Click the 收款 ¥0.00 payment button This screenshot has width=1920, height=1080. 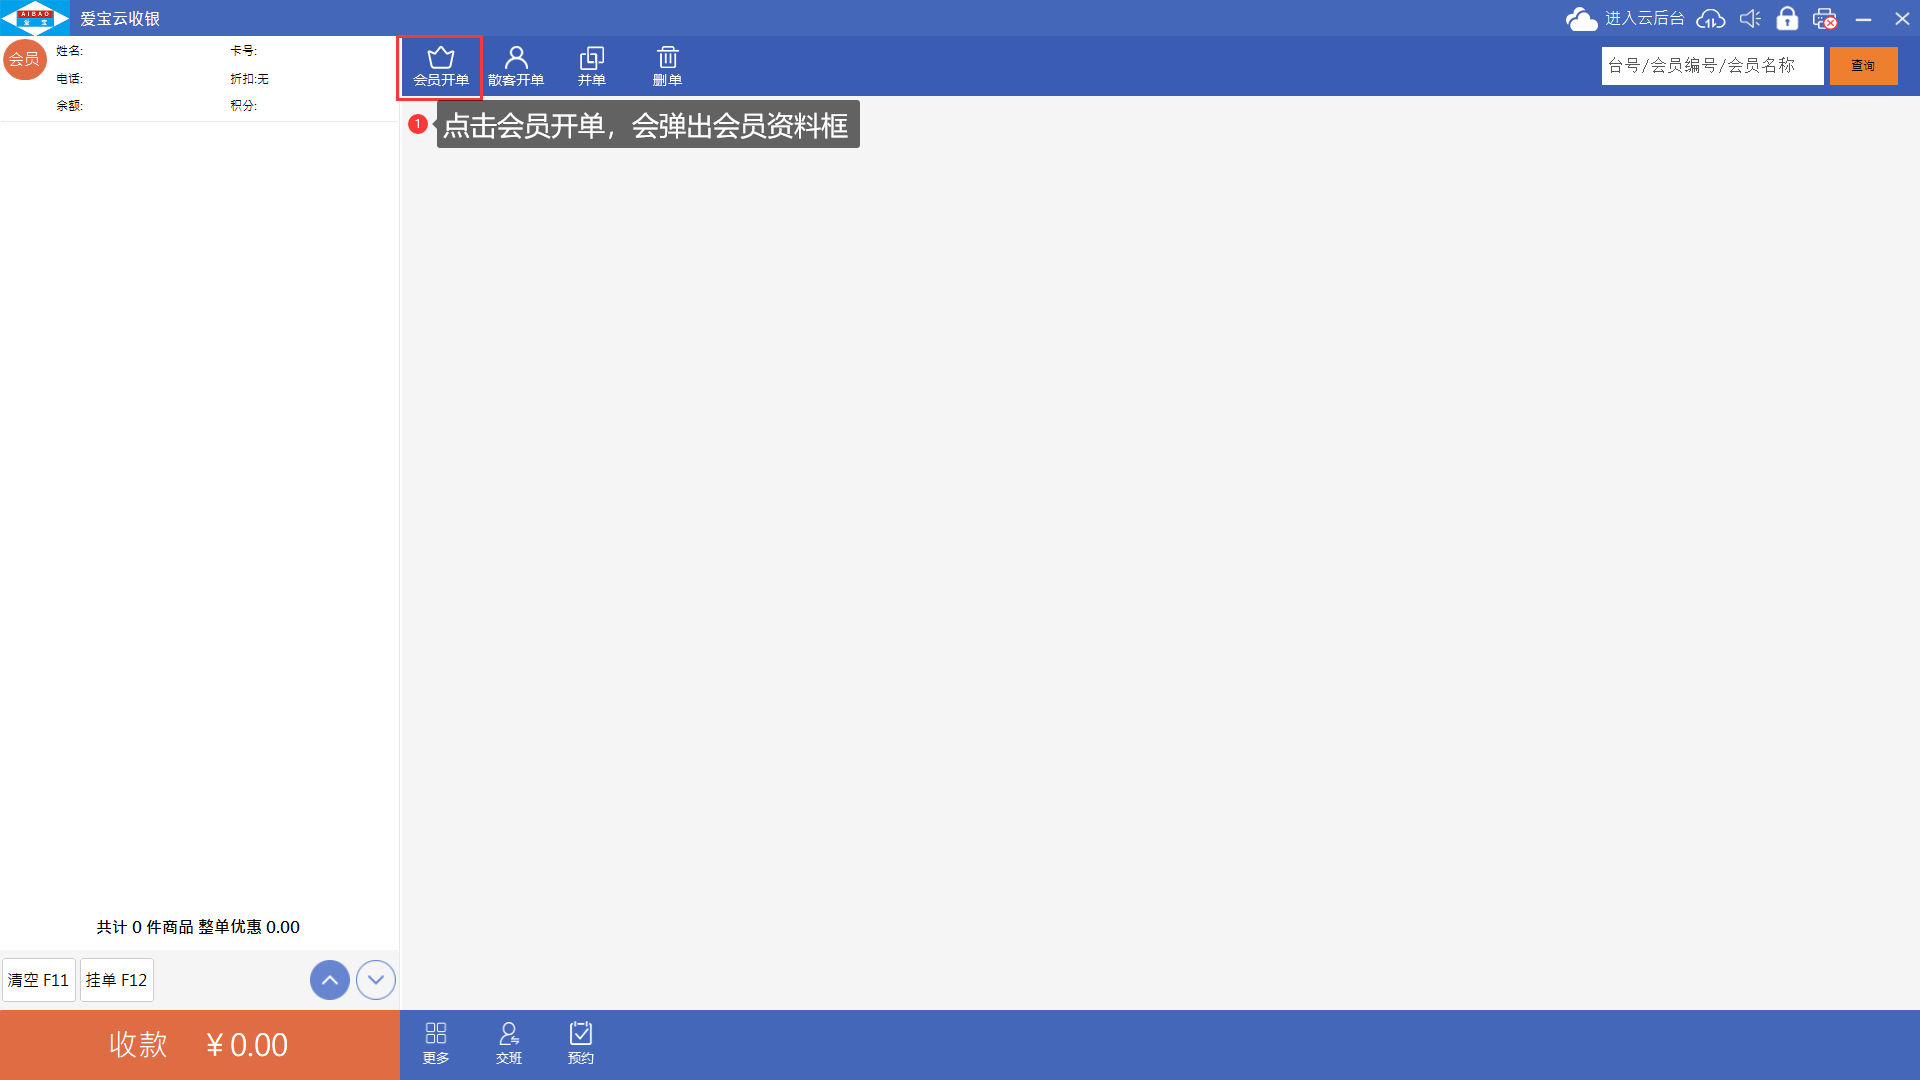[199, 1045]
